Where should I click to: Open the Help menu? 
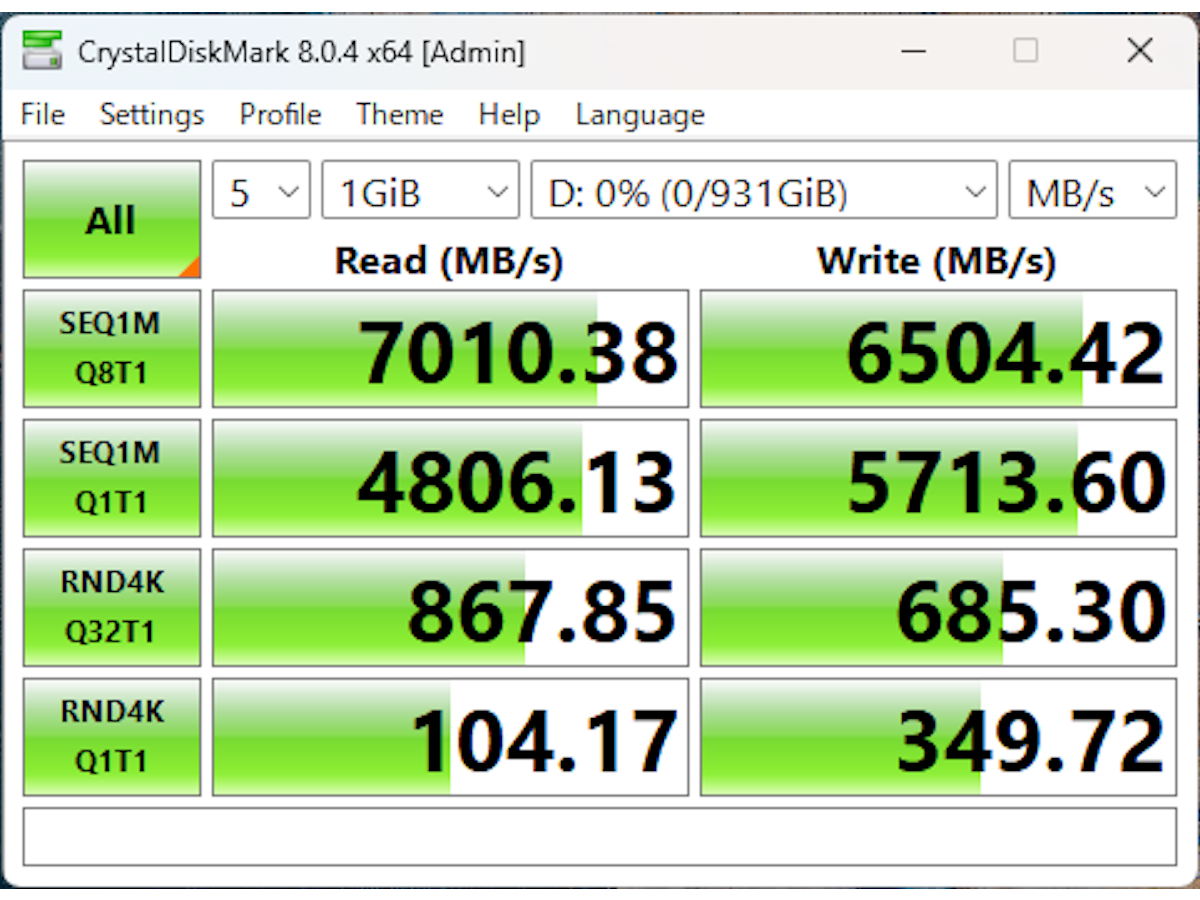click(509, 115)
